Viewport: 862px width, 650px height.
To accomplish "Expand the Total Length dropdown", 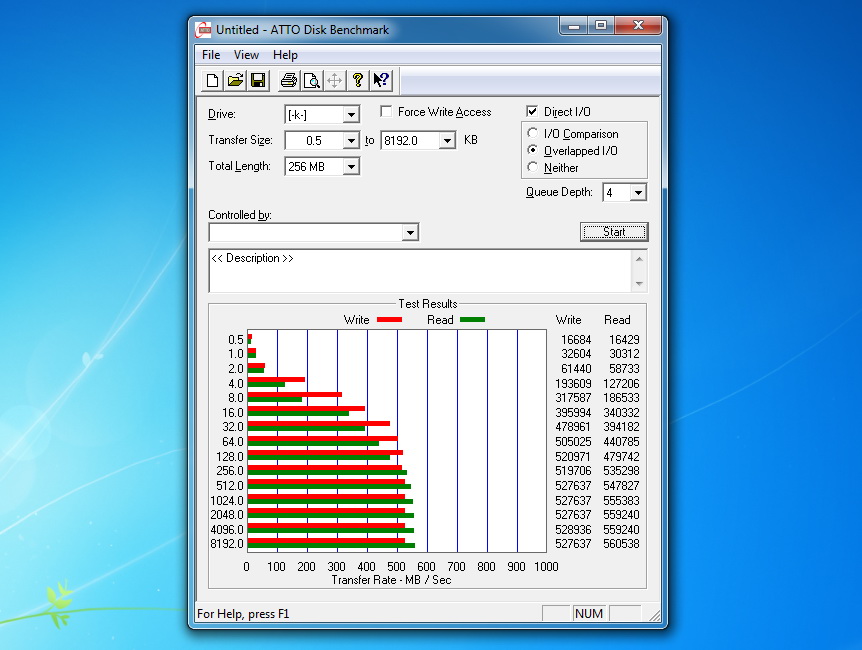I will (350, 167).
